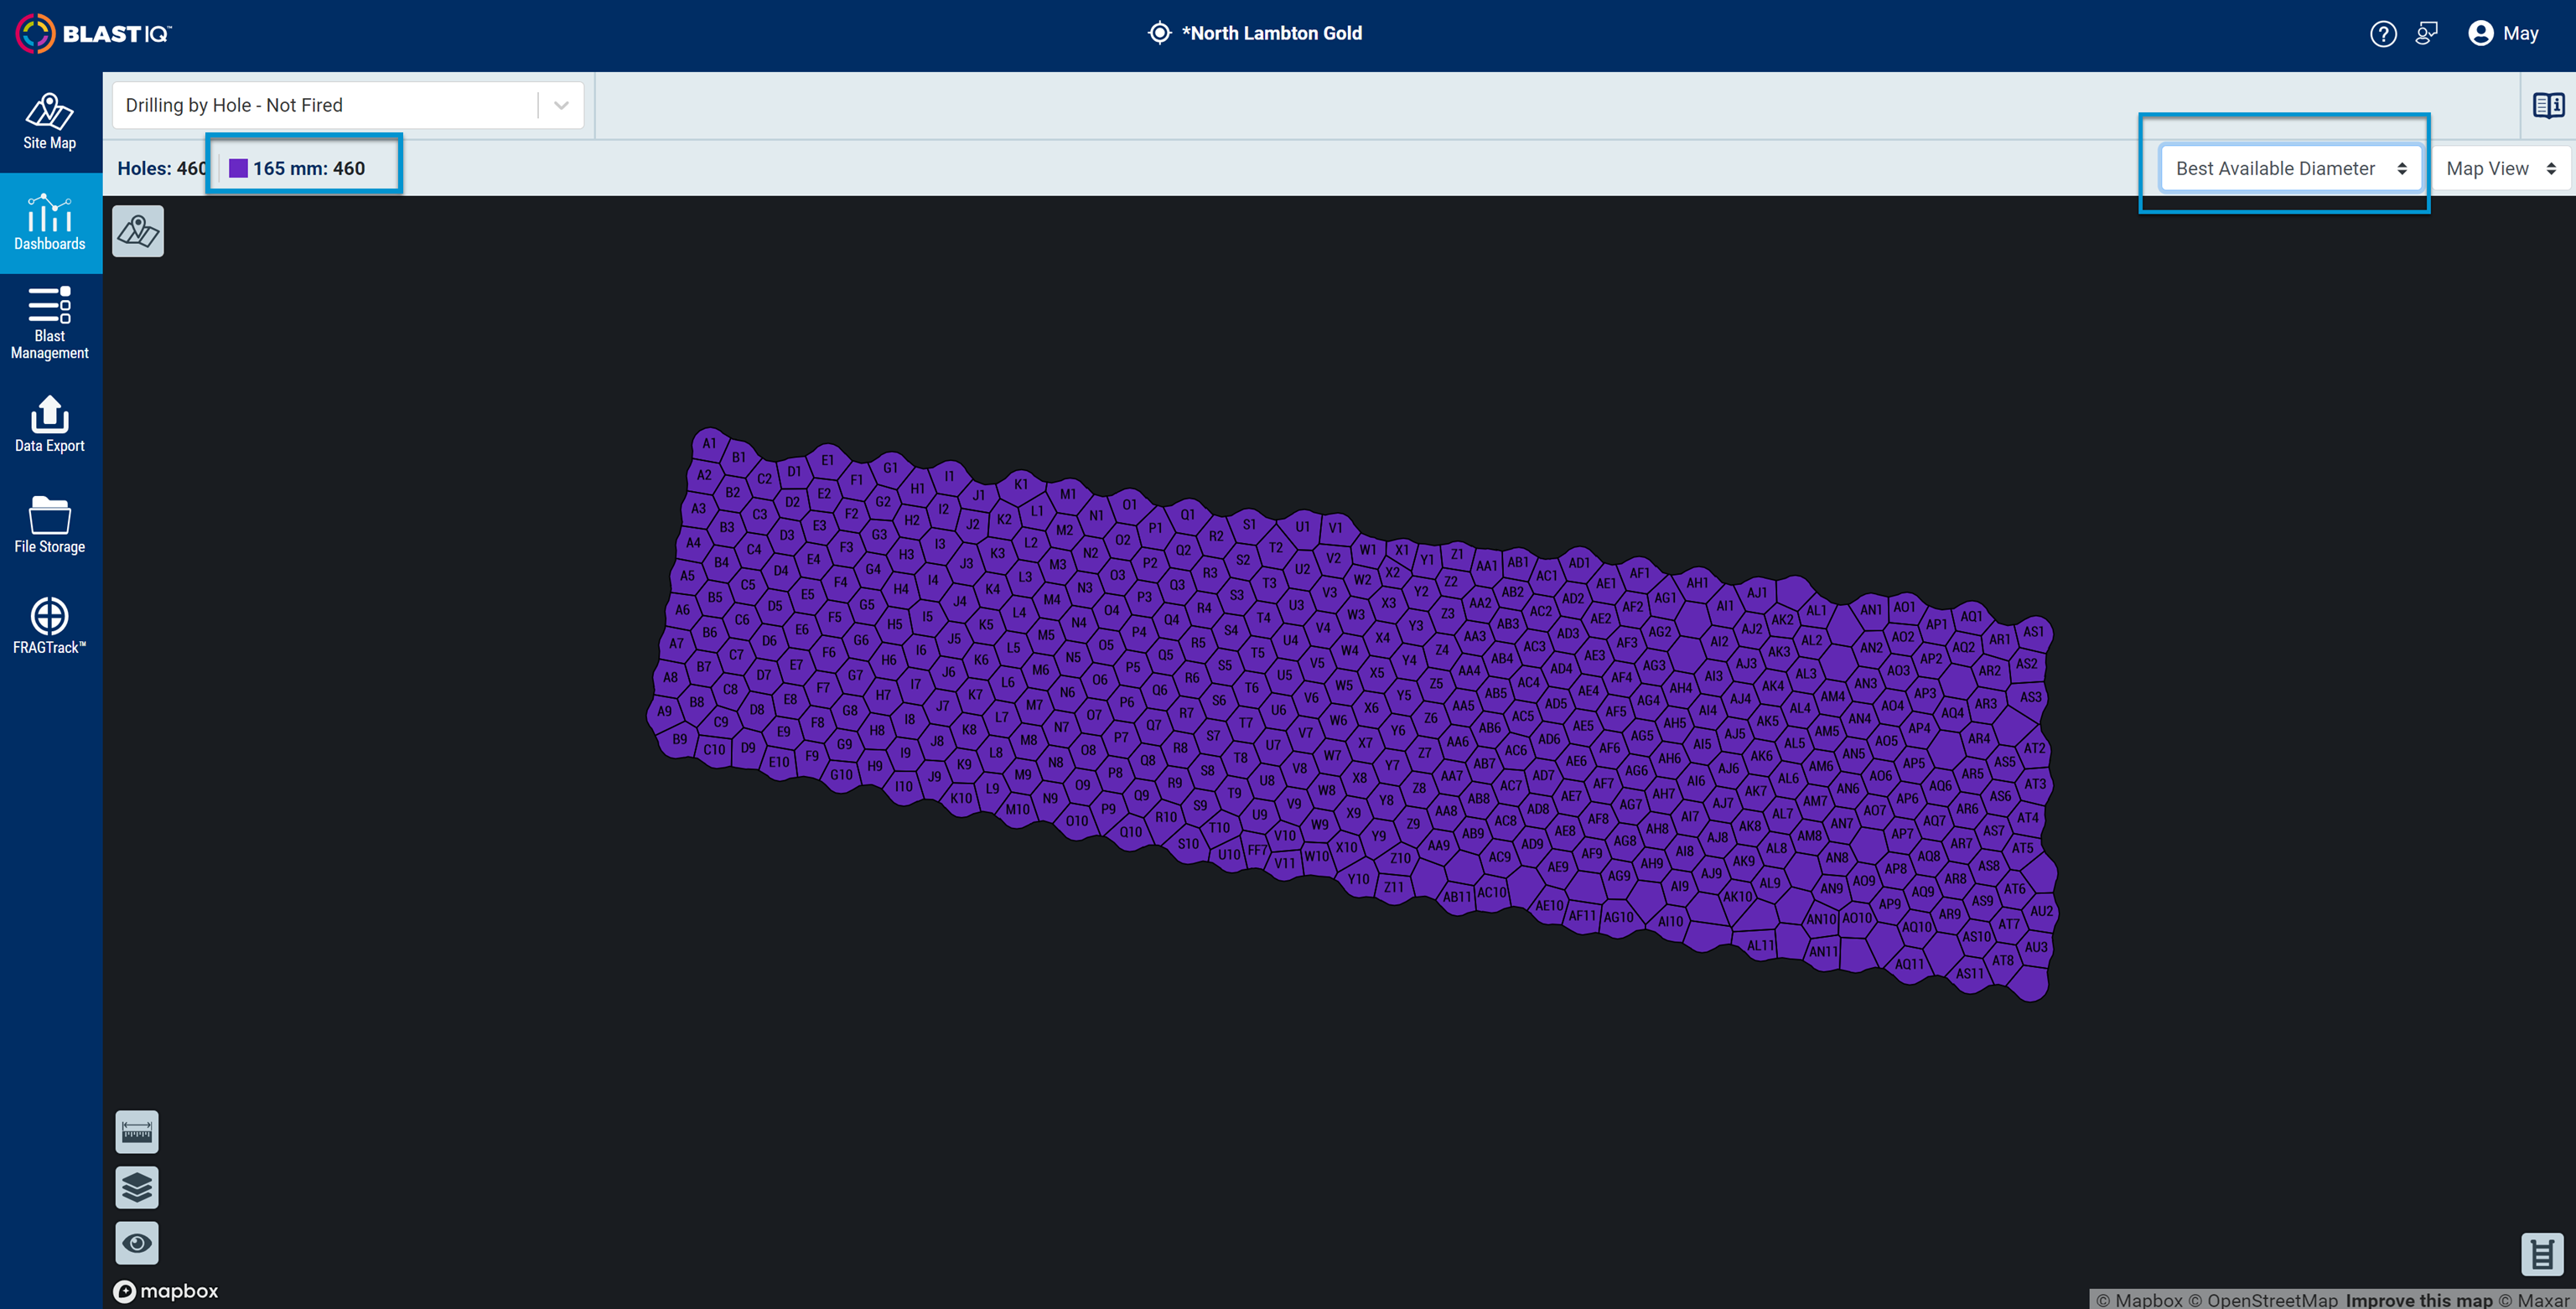Open File Storage
This screenshot has height=1309, width=2576.
pos(50,526)
